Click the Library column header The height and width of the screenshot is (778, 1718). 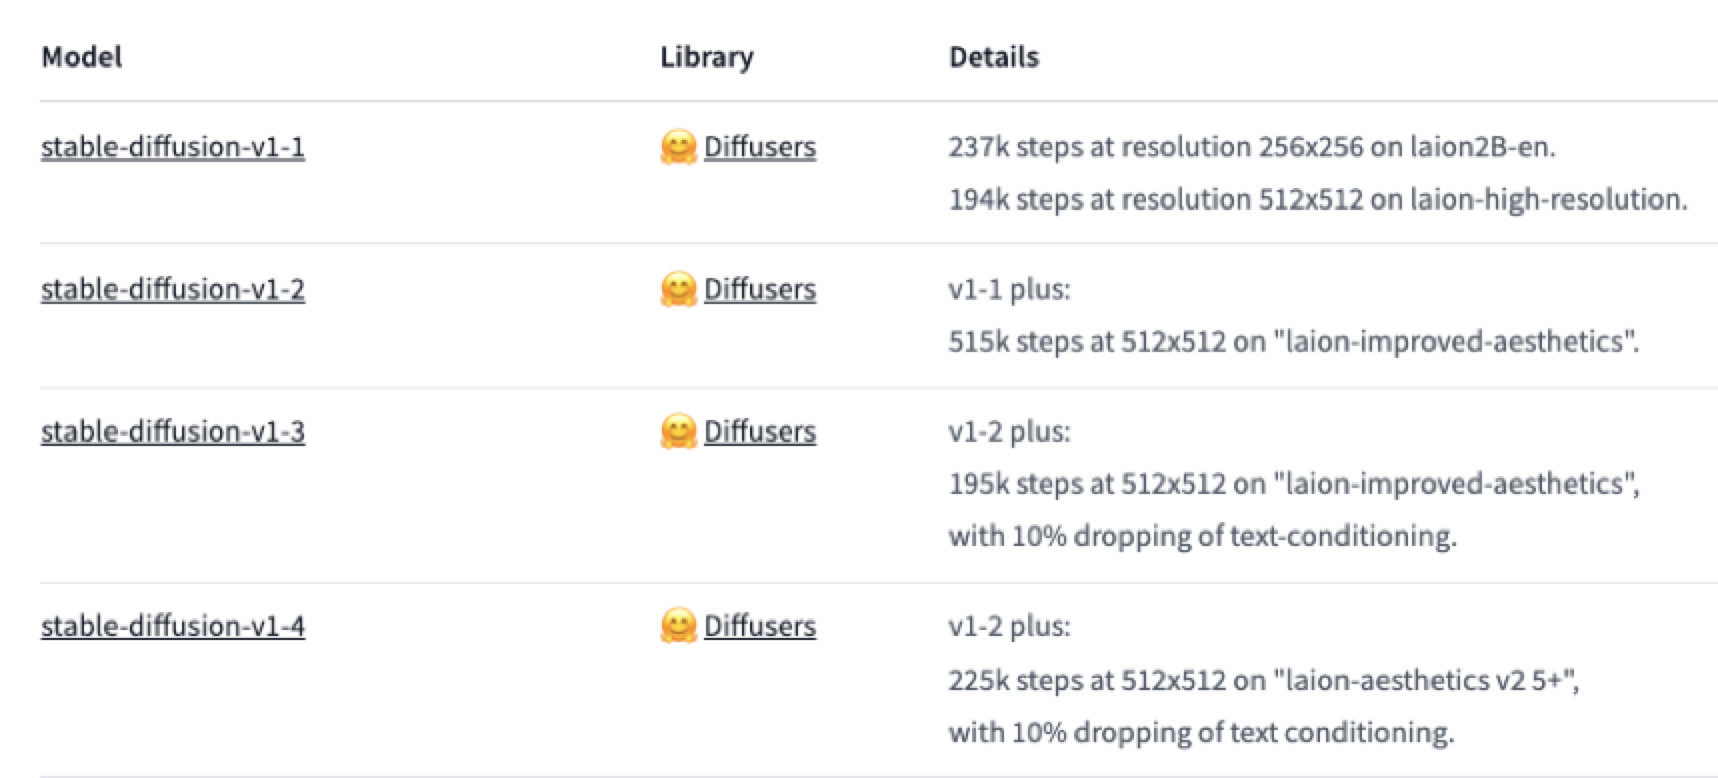(x=707, y=57)
